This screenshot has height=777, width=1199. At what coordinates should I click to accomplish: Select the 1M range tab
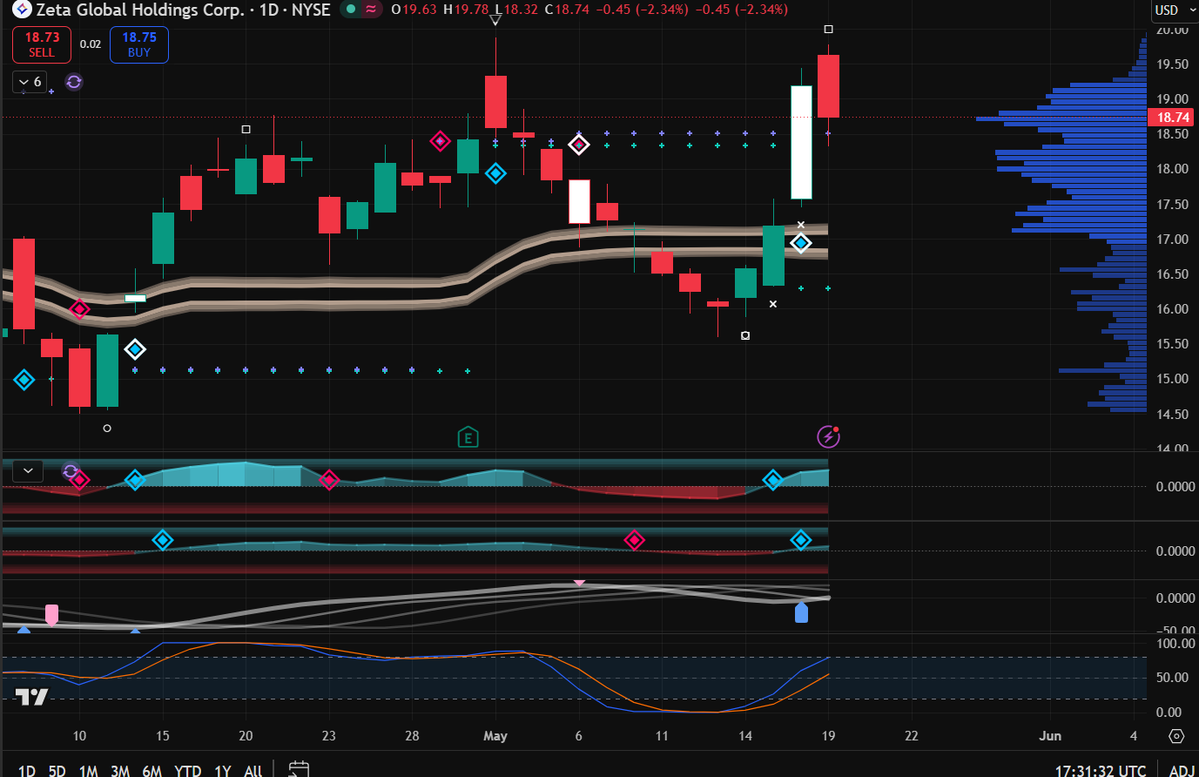point(88,770)
